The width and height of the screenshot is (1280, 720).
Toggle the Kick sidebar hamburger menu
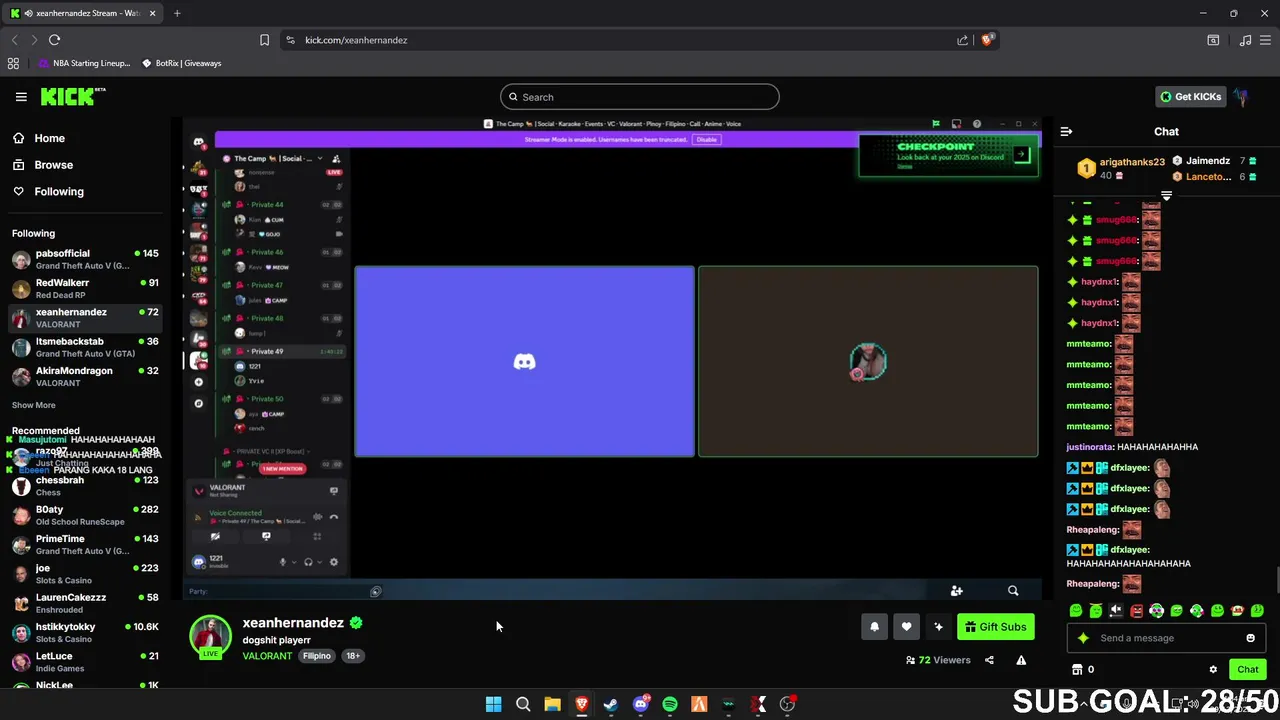coord(21,97)
